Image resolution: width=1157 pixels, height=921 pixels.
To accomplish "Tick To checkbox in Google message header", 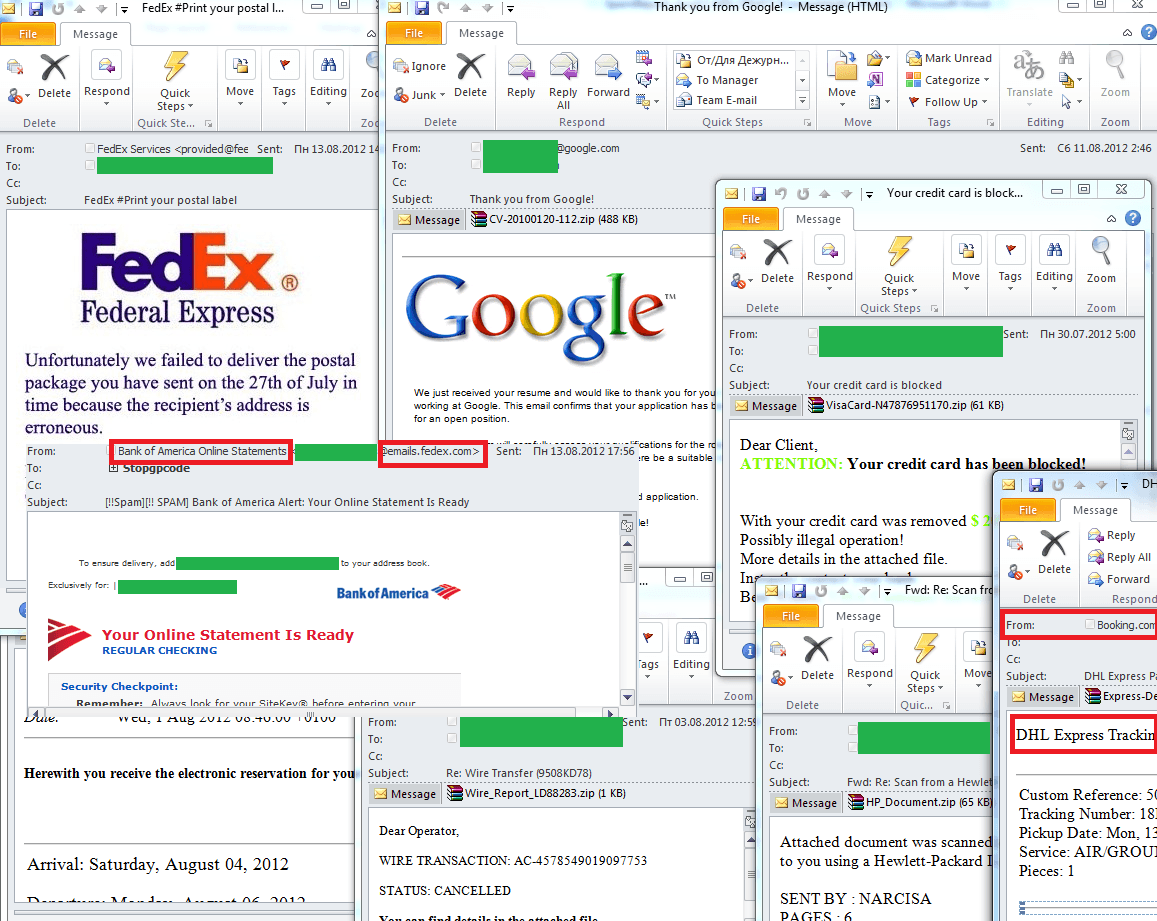I will tap(476, 165).
